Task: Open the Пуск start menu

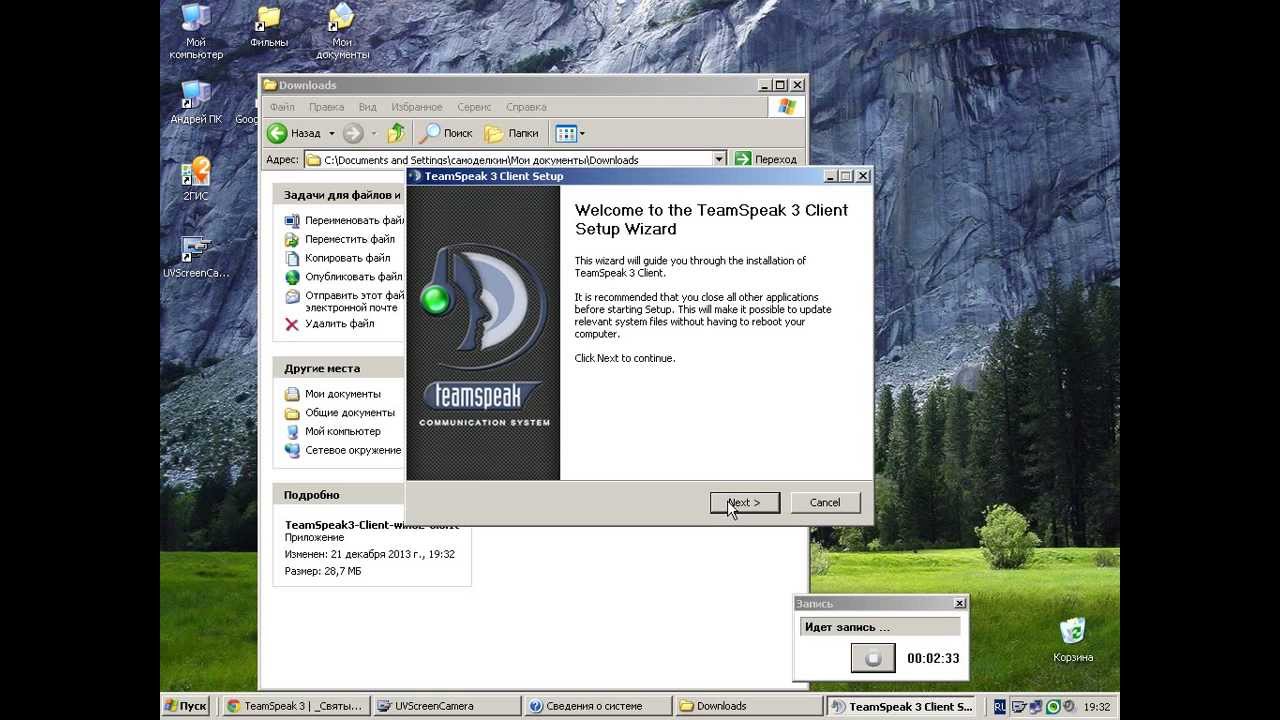Action: click(186, 706)
